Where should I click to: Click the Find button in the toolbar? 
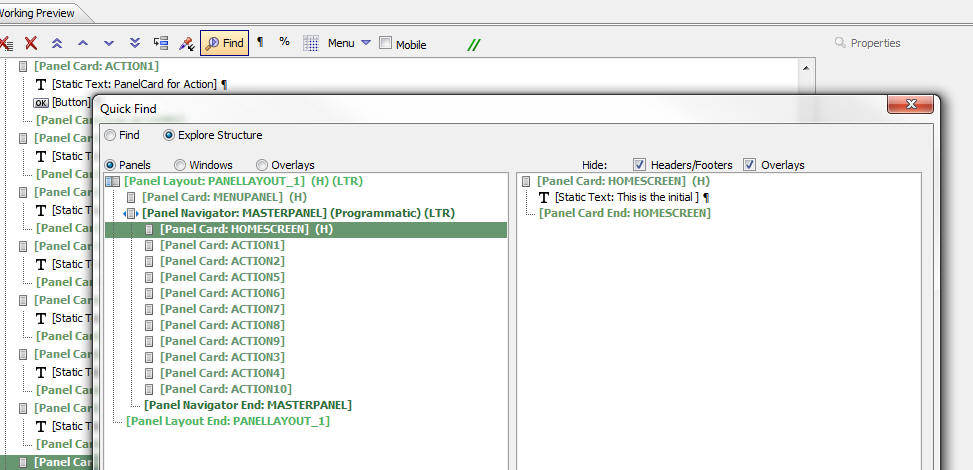click(x=225, y=43)
